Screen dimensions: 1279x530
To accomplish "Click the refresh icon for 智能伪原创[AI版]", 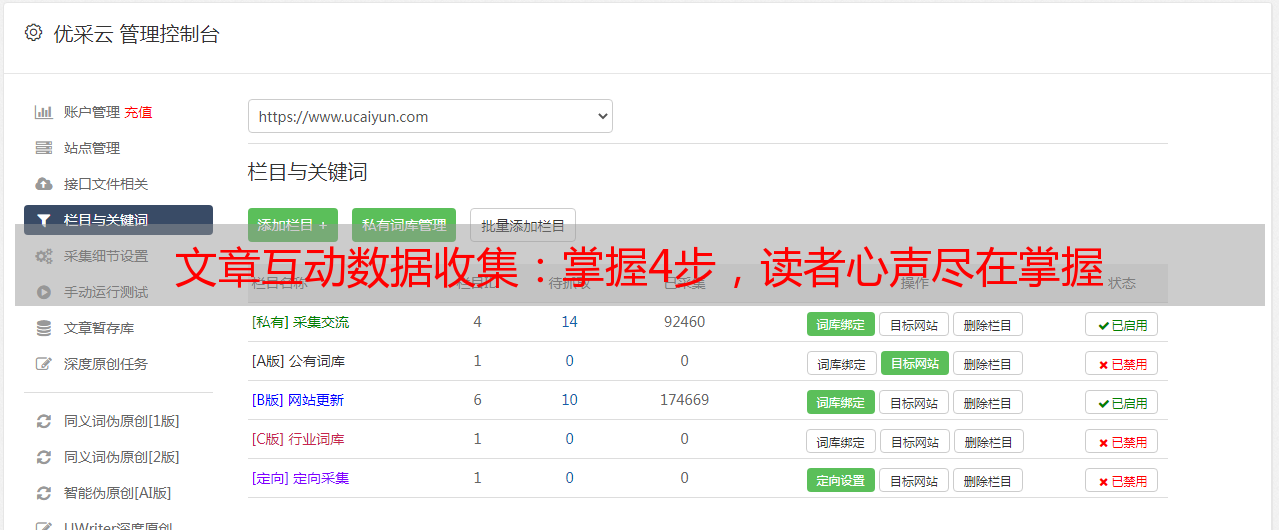I will point(43,493).
